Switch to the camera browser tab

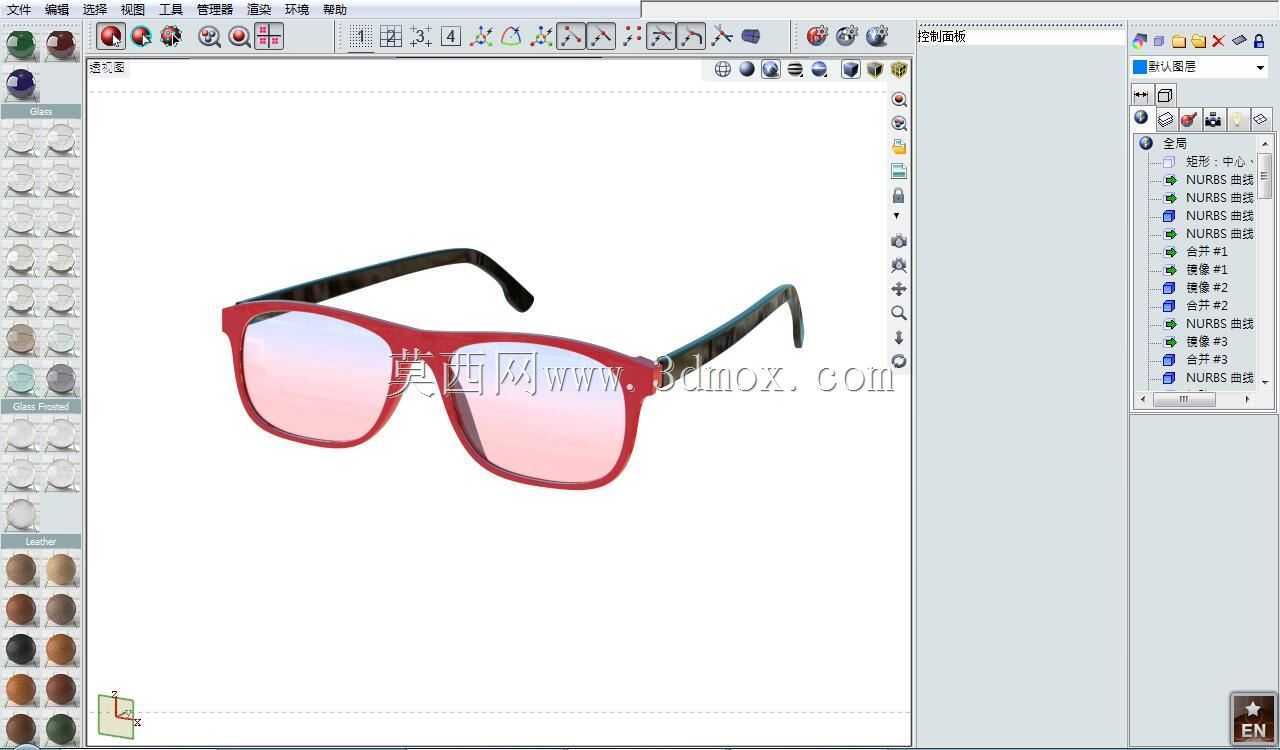coord(1213,119)
